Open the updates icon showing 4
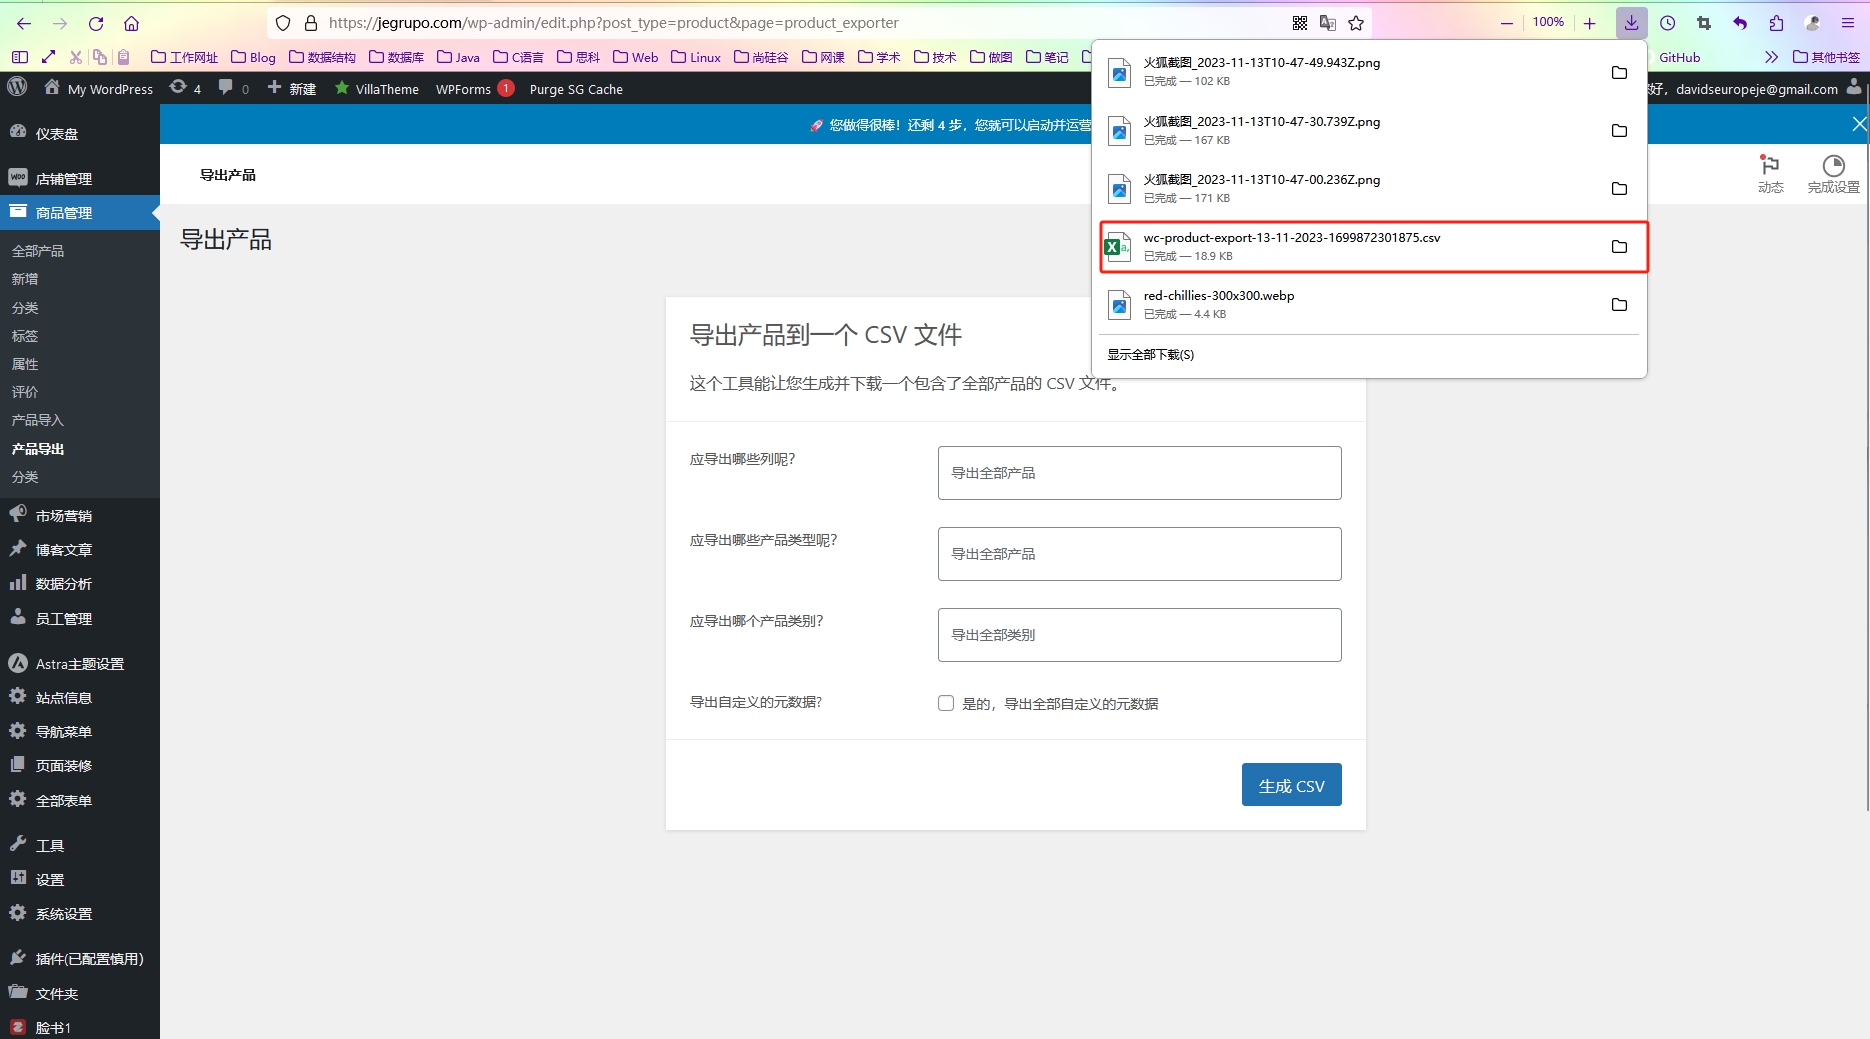This screenshot has width=1870, height=1039. pyautogui.click(x=185, y=88)
